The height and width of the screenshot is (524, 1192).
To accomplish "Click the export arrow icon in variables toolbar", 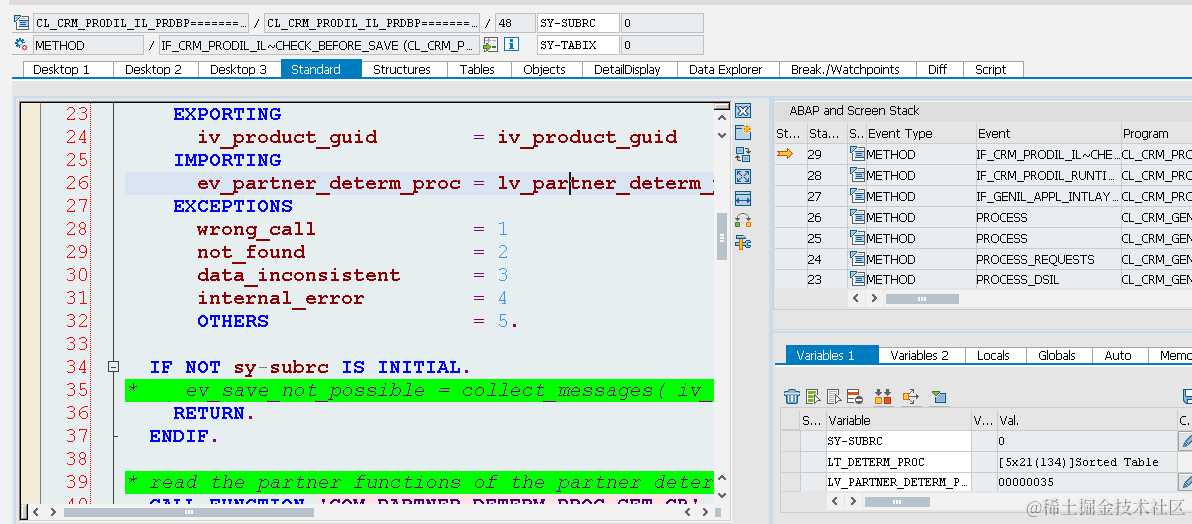I will 911,396.
